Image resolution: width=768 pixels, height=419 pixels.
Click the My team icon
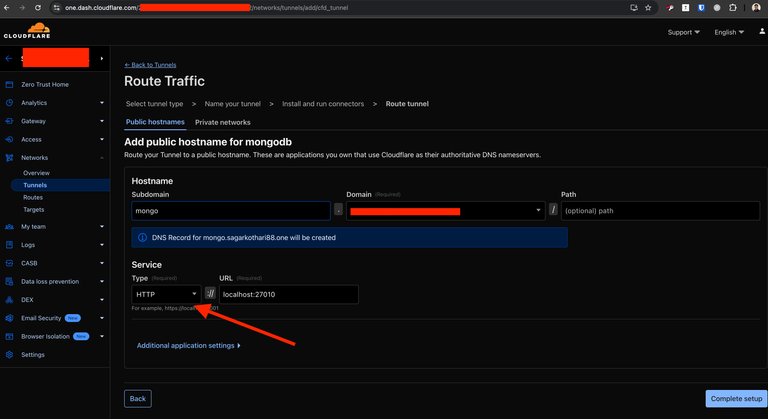9,226
